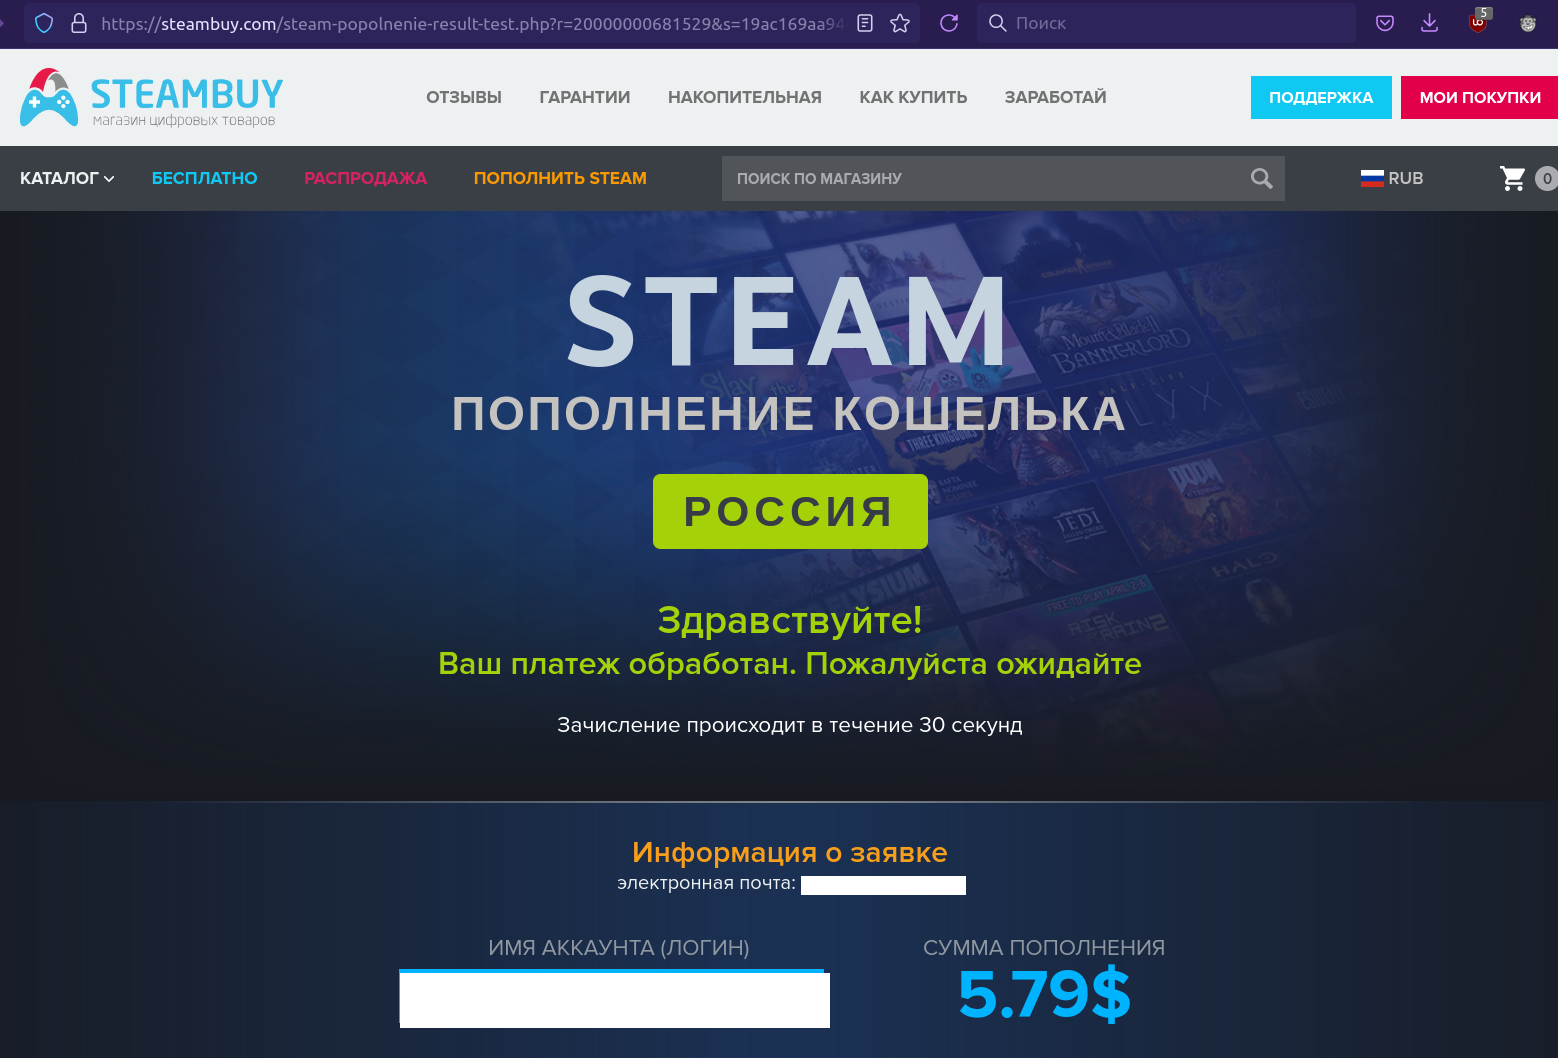Click the large STEAM heading
Viewport: 1558px width, 1058px height.
[787, 322]
